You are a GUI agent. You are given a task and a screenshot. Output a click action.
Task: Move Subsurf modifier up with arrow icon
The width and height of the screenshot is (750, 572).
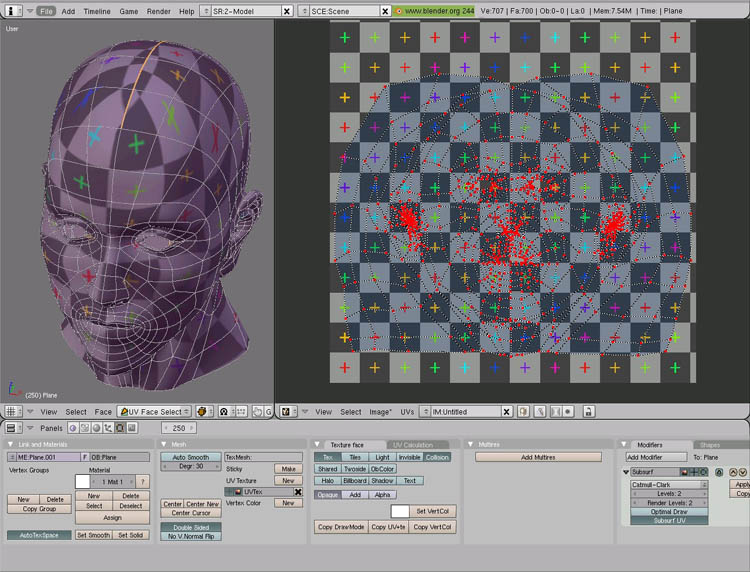click(732, 472)
